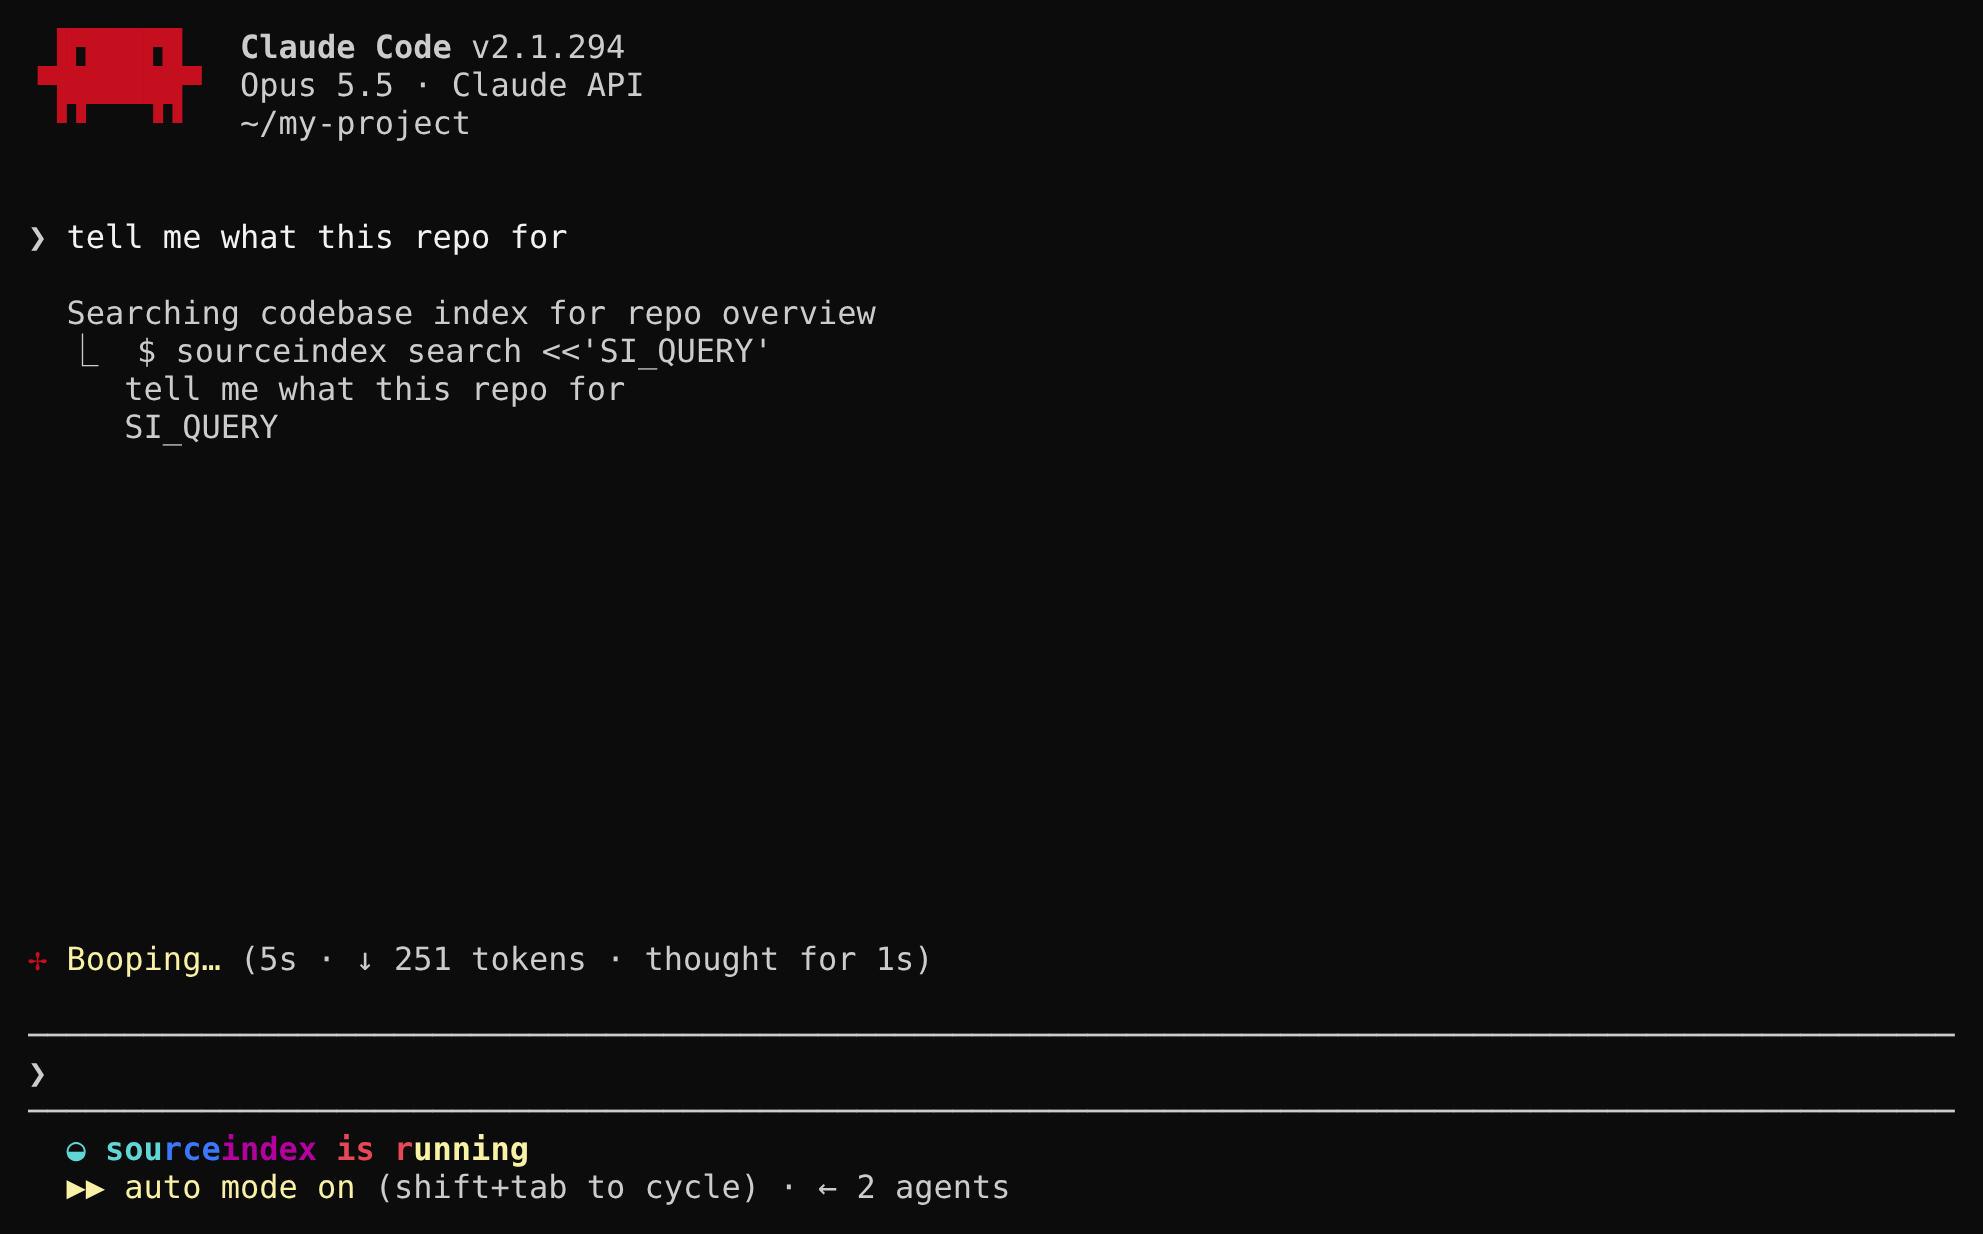Click the tree branch marker before the command
1983x1234 pixels.
click(x=89, y=351)
